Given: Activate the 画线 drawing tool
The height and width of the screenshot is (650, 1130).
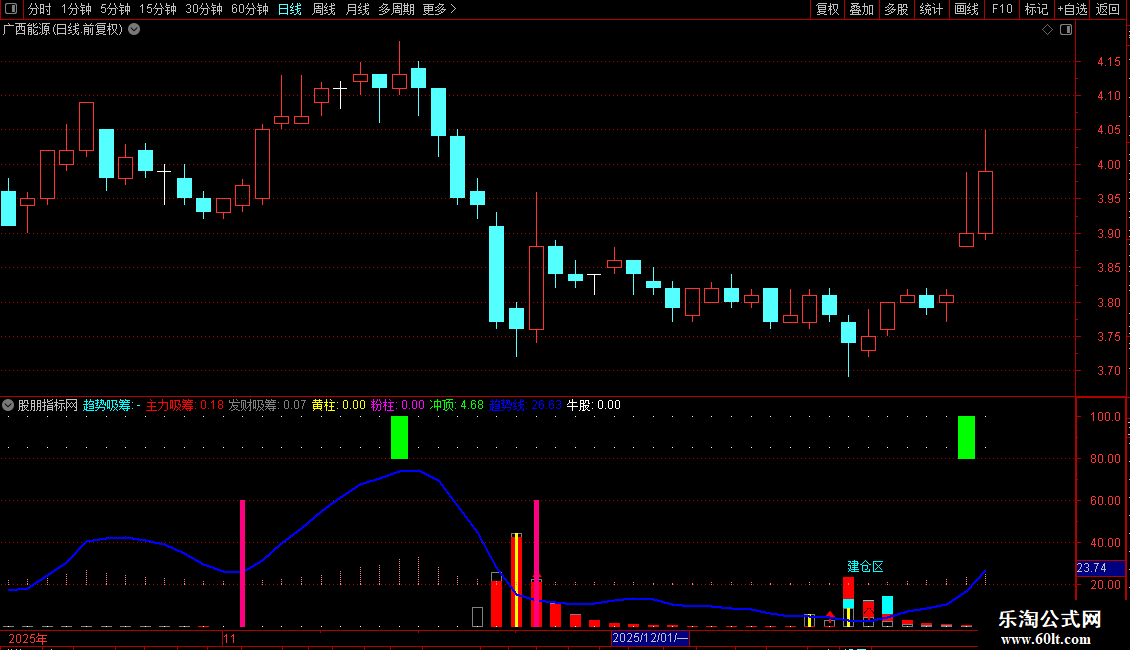Looking at the screenshot, I should [966, 9].
